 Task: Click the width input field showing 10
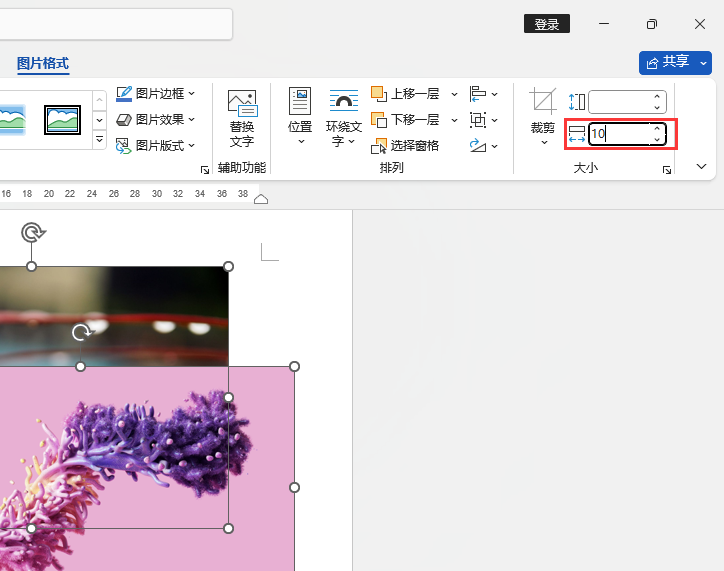[618, 133]
